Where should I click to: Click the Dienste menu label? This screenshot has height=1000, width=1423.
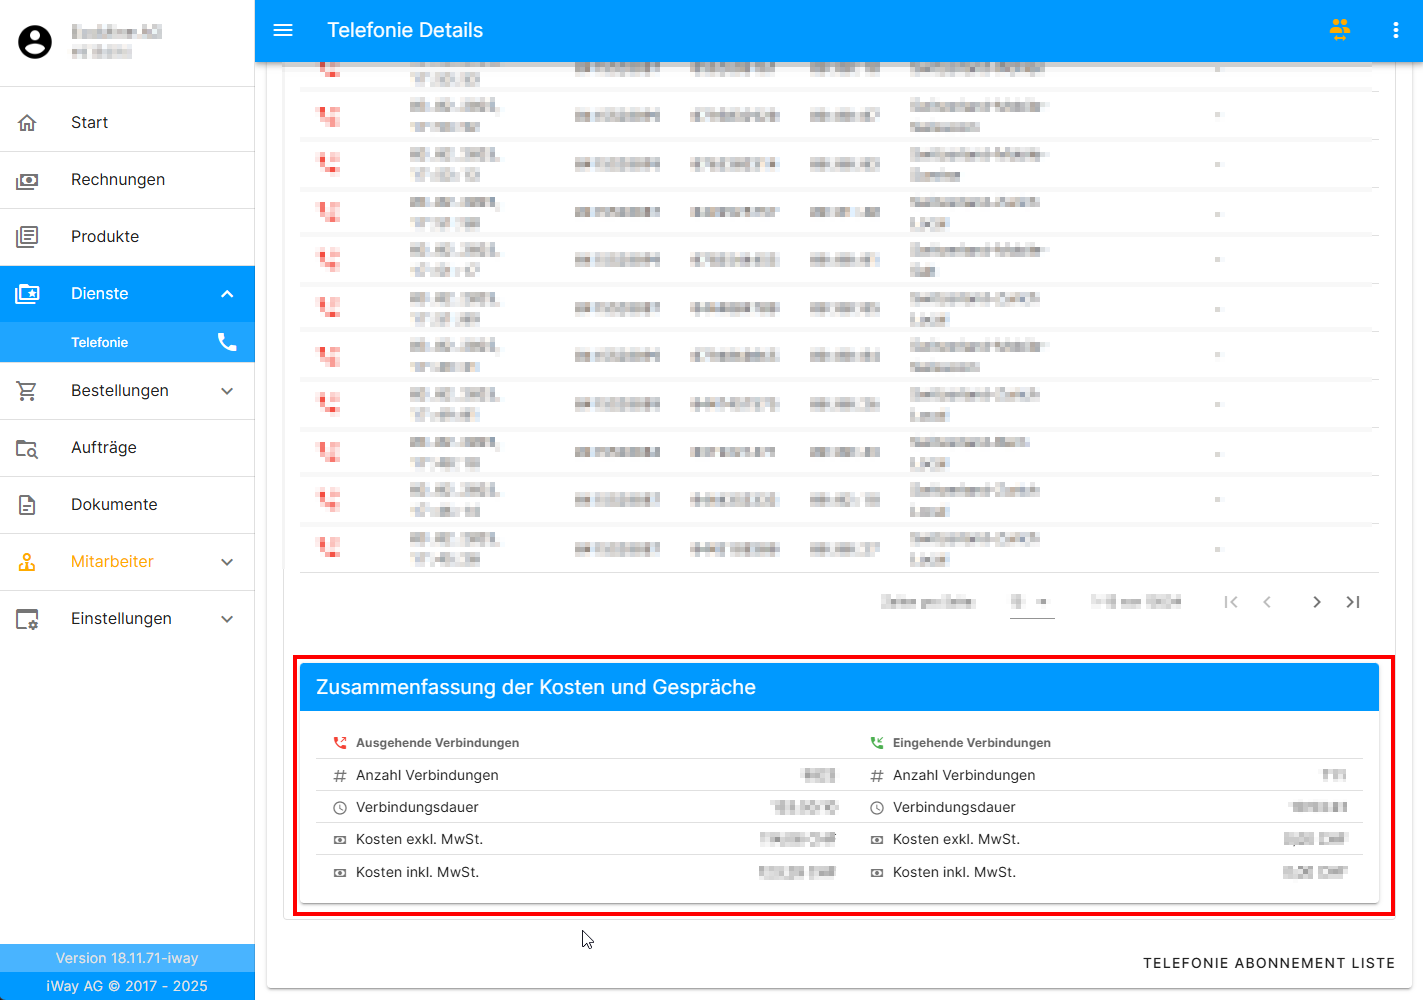(100, 294)
